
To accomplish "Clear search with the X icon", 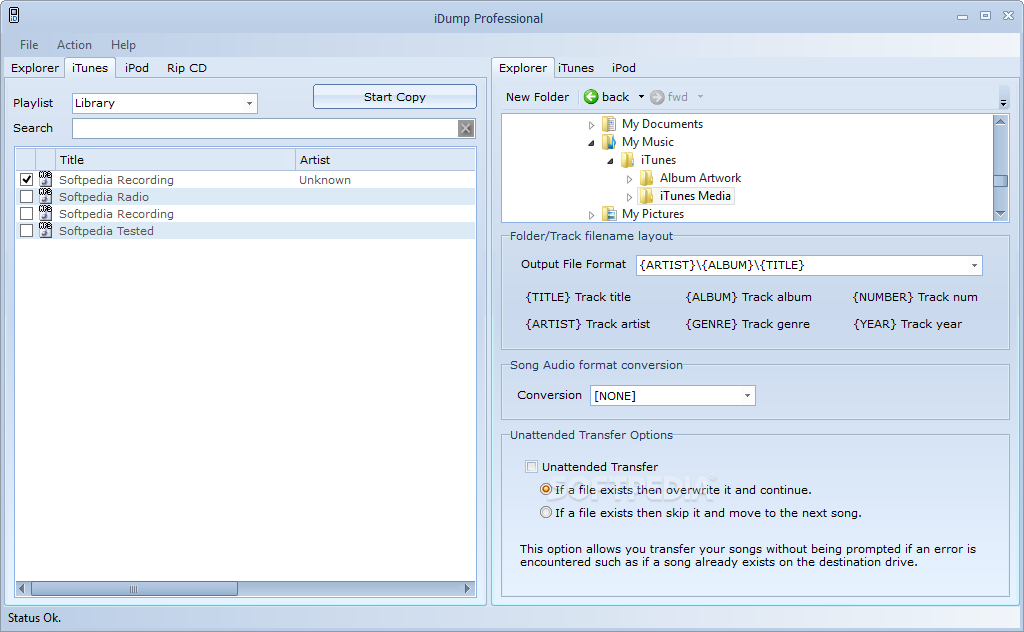I will click(466, 129).
